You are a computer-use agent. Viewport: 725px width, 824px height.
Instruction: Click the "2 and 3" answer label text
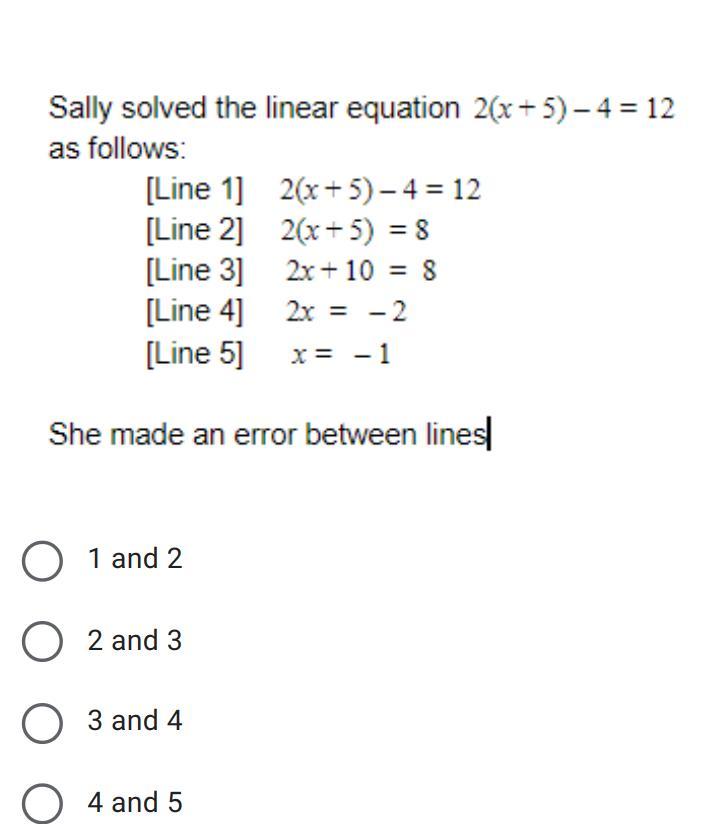pyautogui.click(x=135, y=640)
